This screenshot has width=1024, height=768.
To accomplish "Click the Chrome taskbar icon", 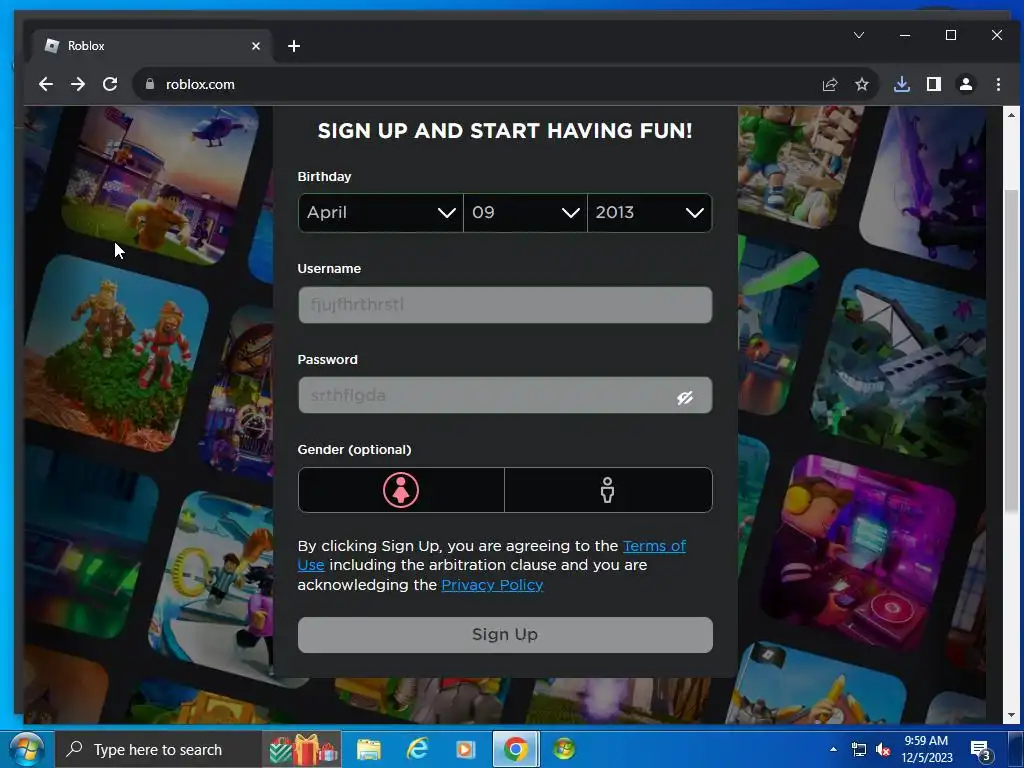I will 515,750.
